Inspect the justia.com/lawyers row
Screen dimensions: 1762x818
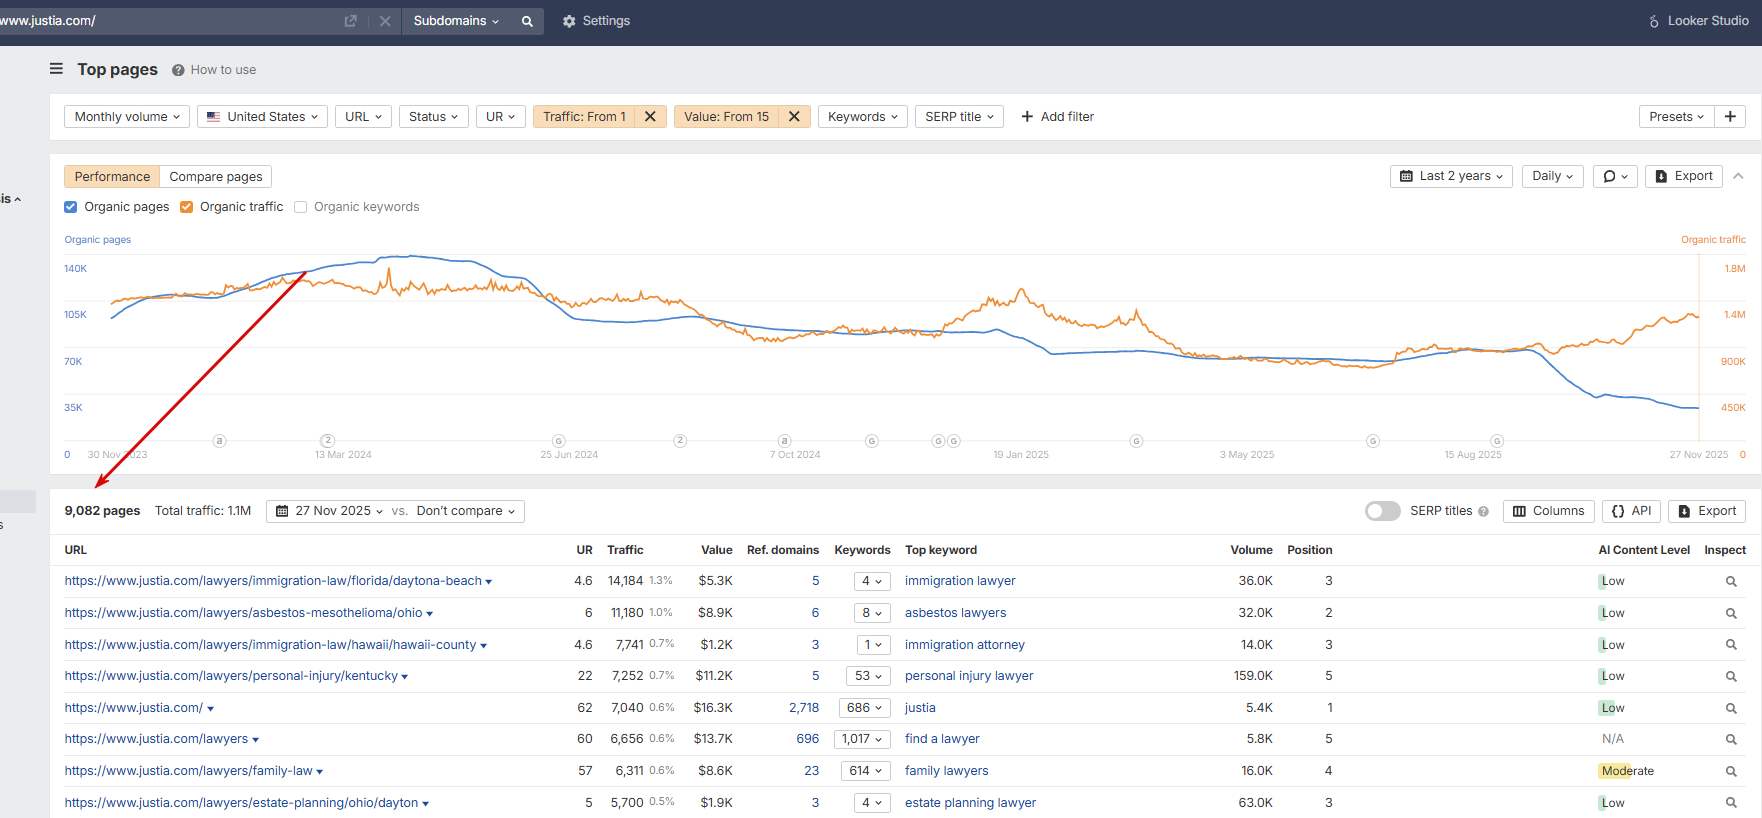[x=1731, y=739]
